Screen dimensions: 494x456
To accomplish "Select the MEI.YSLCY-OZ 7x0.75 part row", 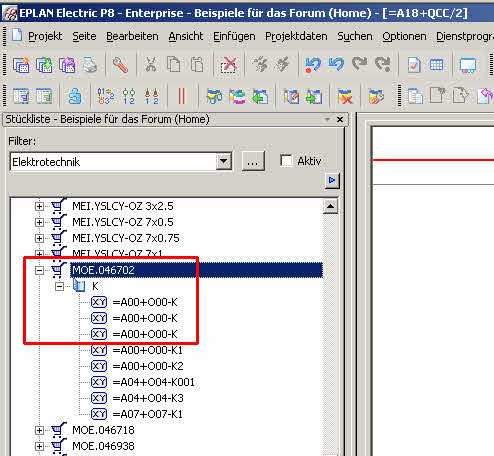I will point(126,238).
